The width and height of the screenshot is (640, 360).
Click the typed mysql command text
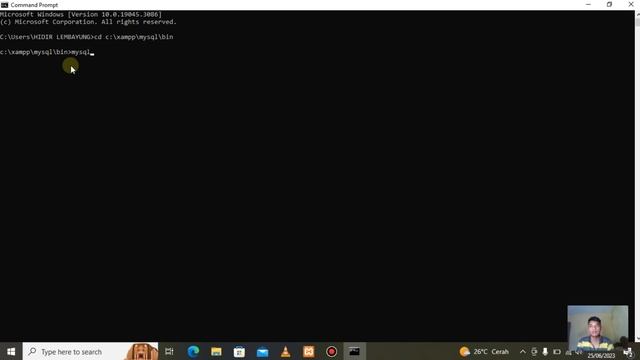80,52
